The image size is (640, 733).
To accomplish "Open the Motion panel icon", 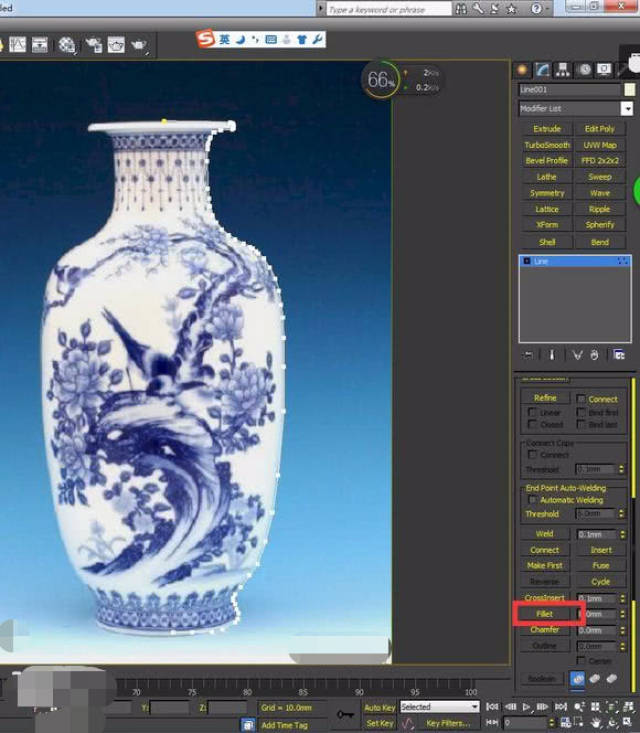I will pos(583,69).
